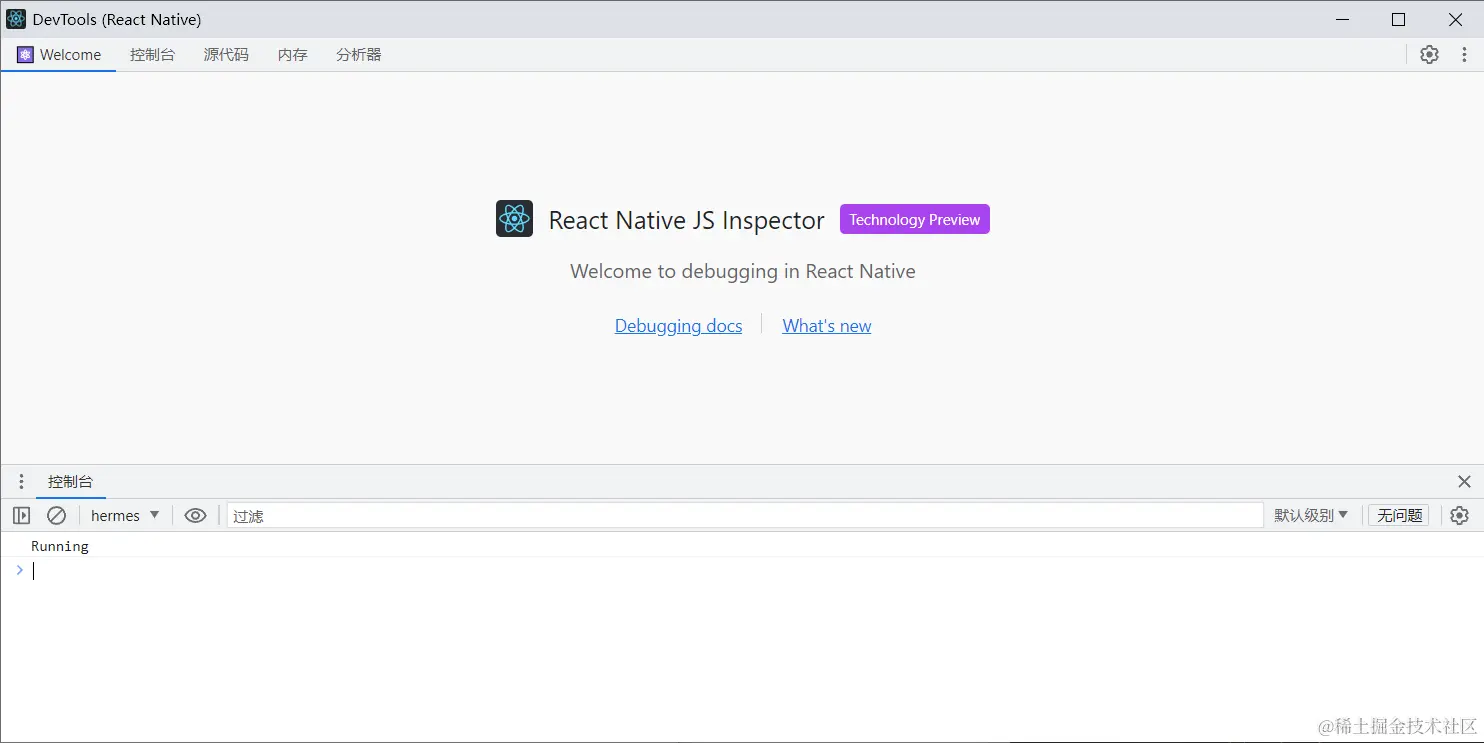Select the 控制台 drawer tab
1484x743 pixels.
[x=70, y=482]
